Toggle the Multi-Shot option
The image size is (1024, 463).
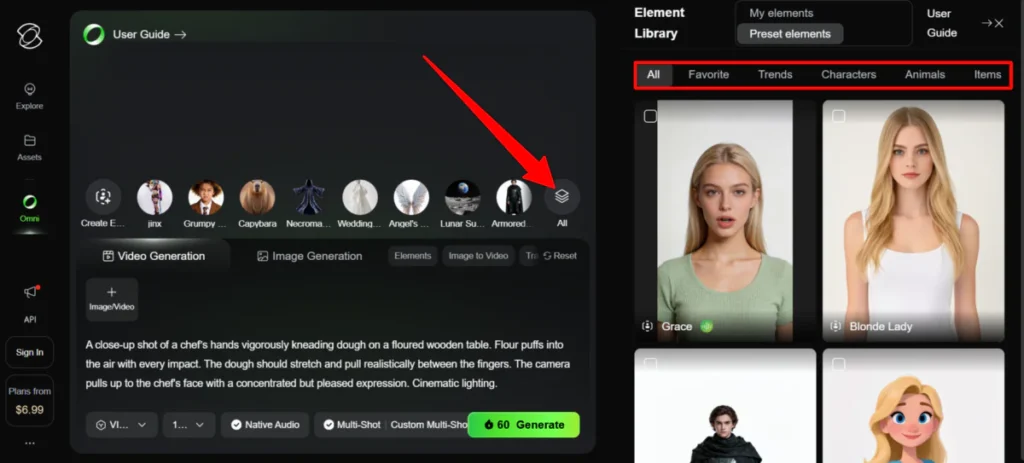[x=349, y=425]
